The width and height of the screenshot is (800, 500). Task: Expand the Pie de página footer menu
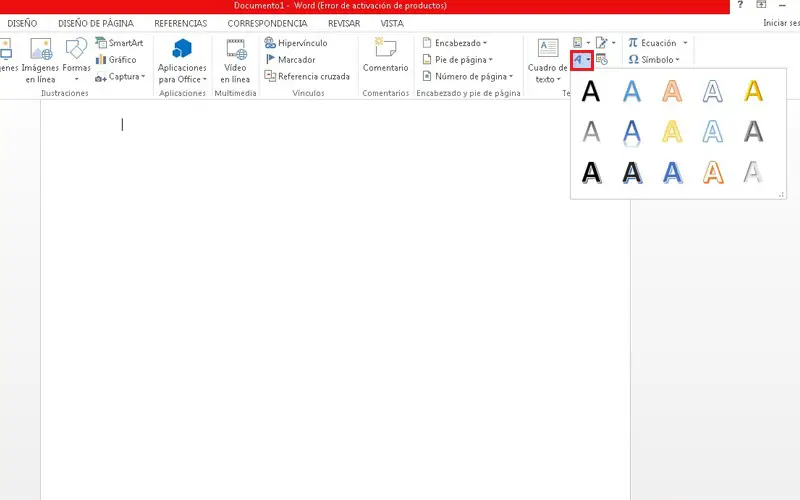click(458, 60)
